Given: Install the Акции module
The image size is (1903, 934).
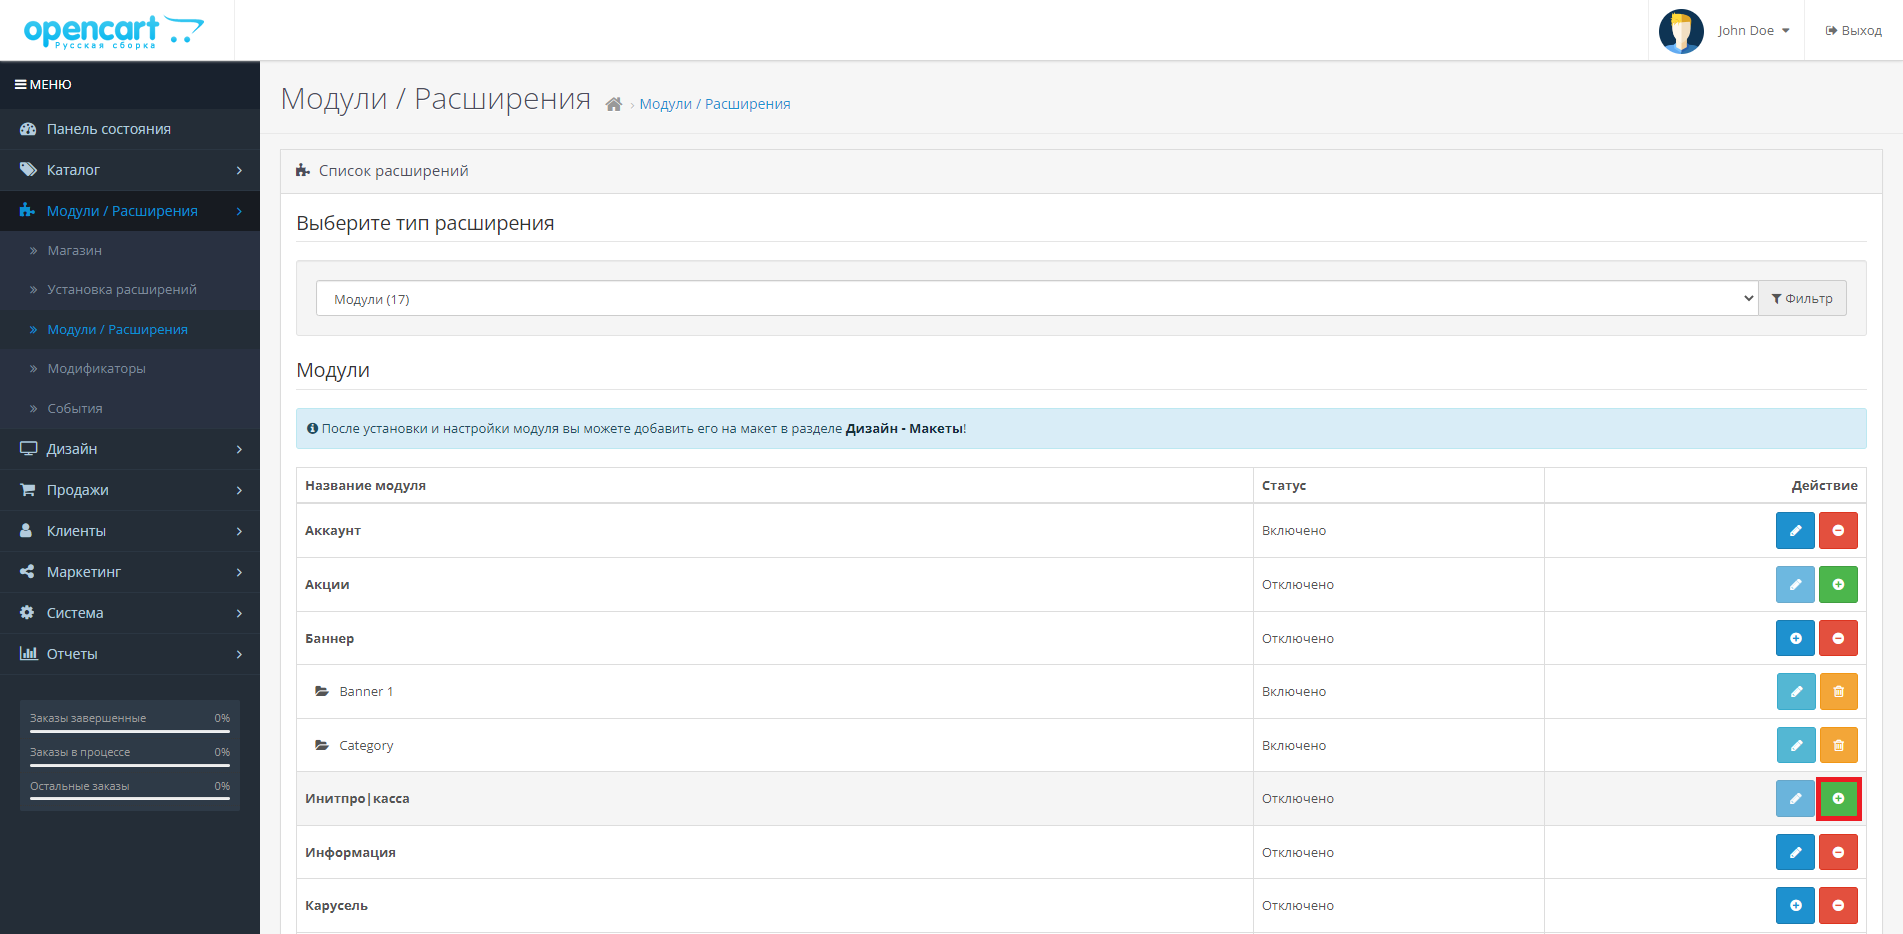Looking at the screenshot, I should pos(1838,584).
